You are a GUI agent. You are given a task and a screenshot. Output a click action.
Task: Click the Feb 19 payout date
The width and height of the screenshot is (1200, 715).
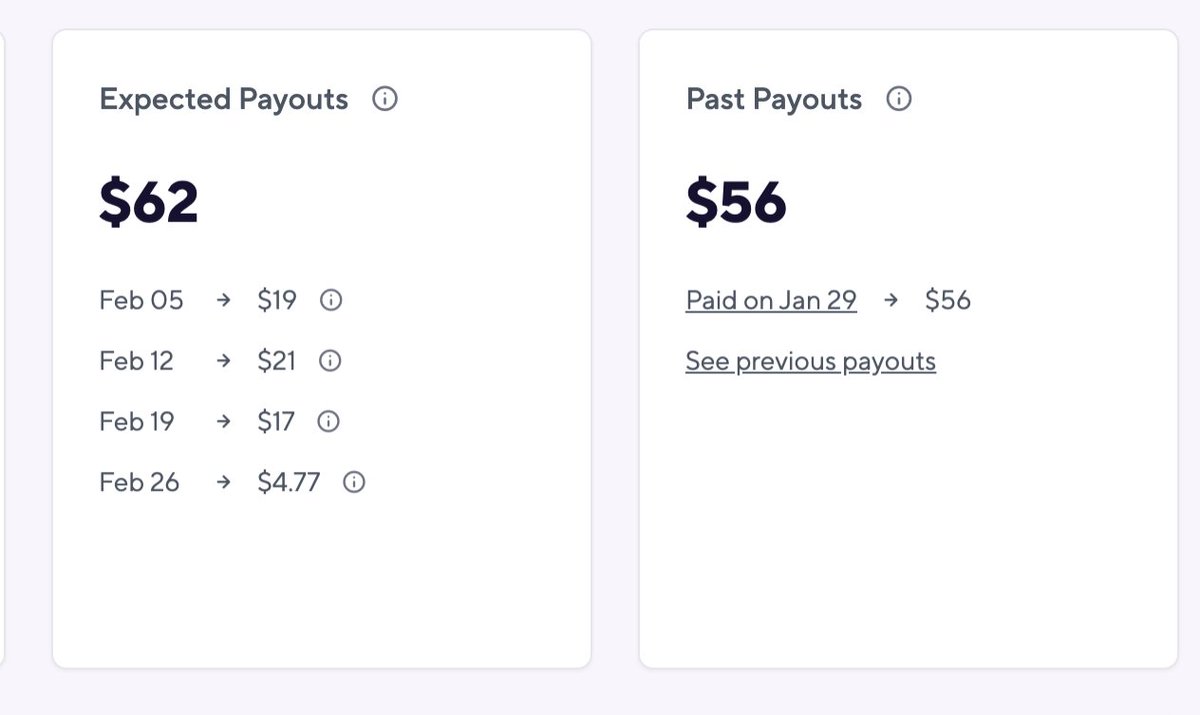point(137,422)
